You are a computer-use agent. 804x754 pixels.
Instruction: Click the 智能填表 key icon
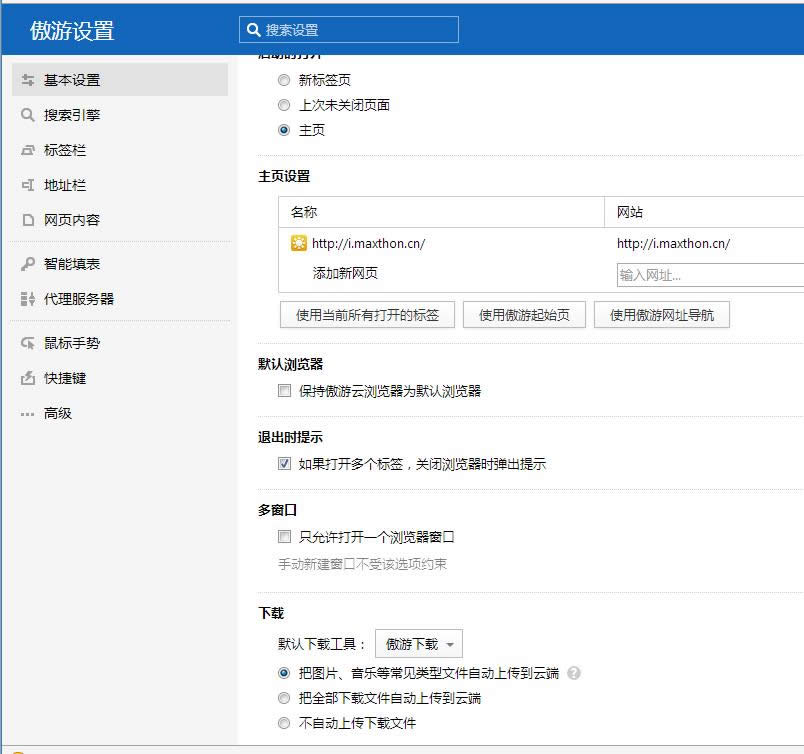tap(28, 264)
